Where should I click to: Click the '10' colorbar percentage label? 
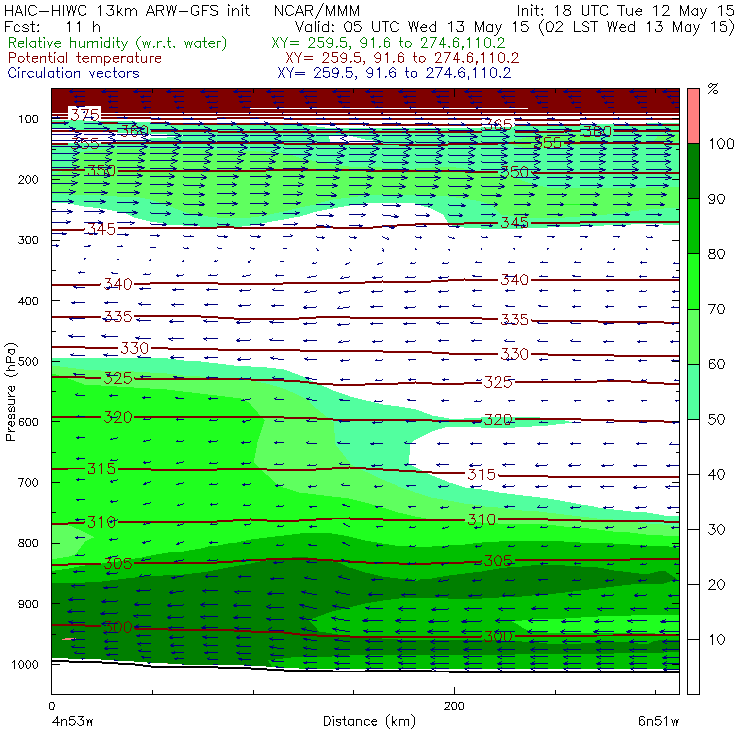717,640
